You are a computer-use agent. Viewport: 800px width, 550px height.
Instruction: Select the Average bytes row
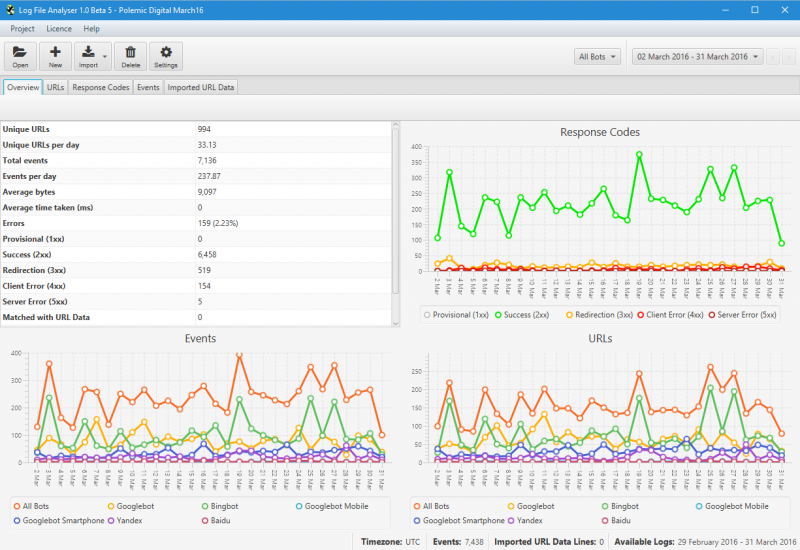pyautogui.click(x=196, y=192)
